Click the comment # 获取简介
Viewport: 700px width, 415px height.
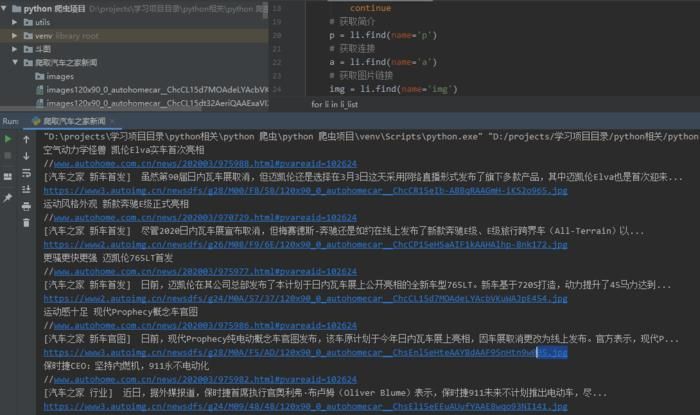352,21
